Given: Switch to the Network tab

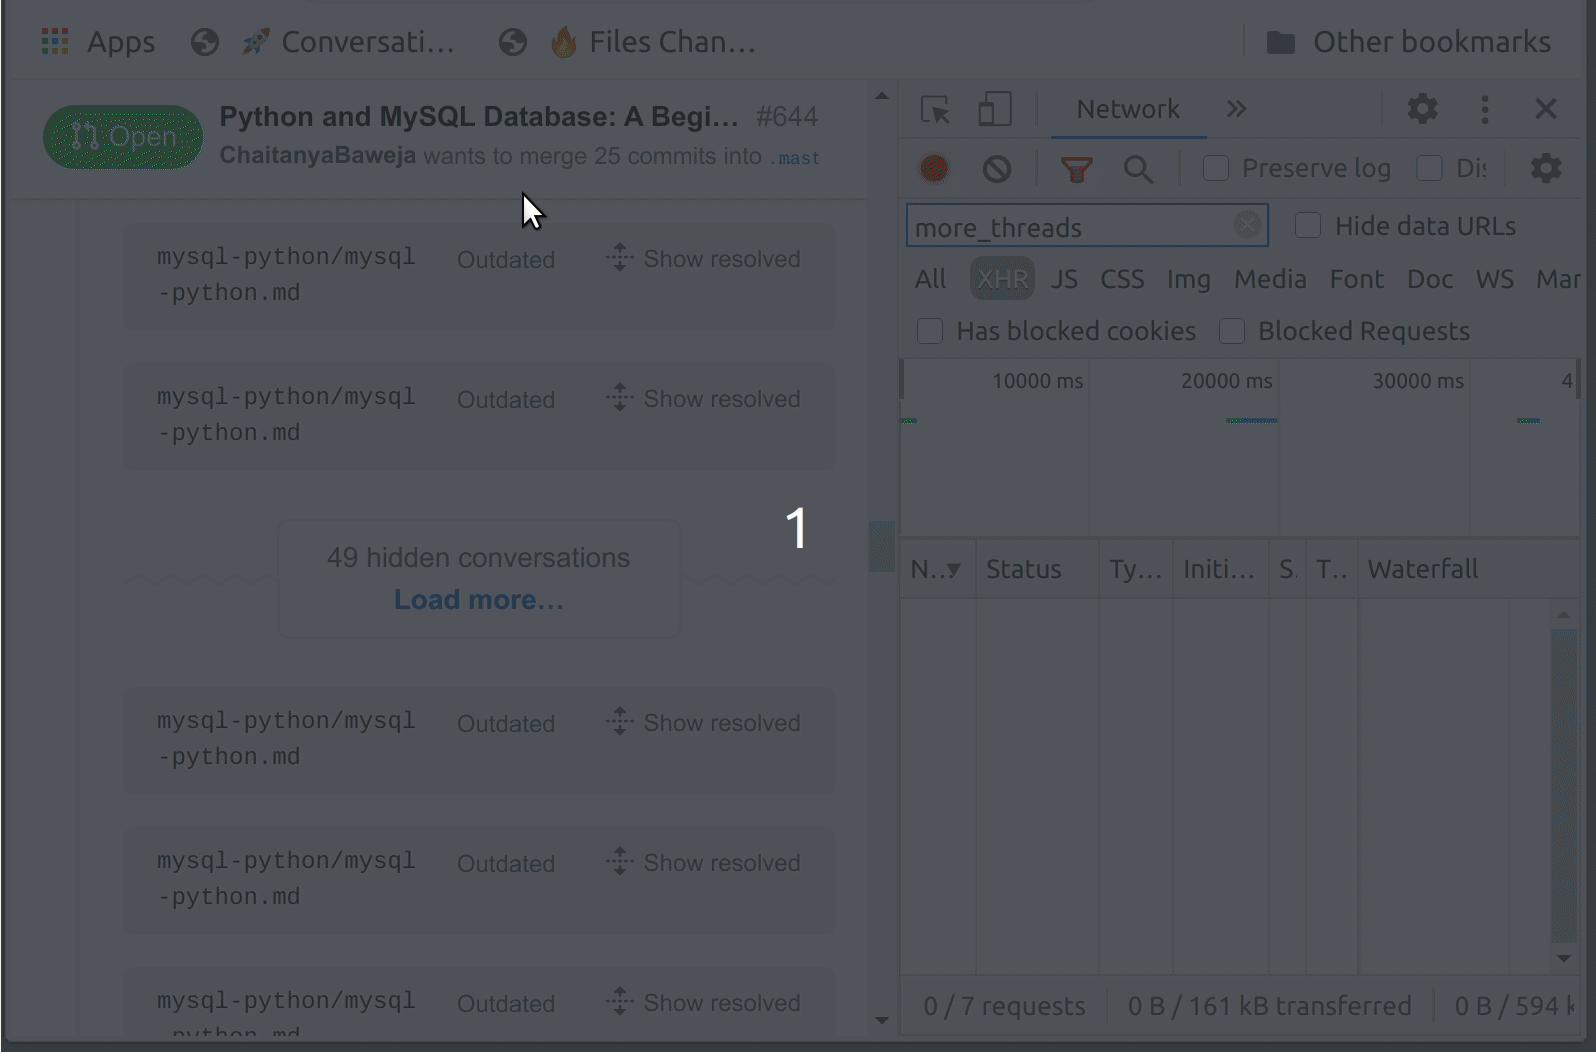Looking at the screenshot, I should (1128, 109).
